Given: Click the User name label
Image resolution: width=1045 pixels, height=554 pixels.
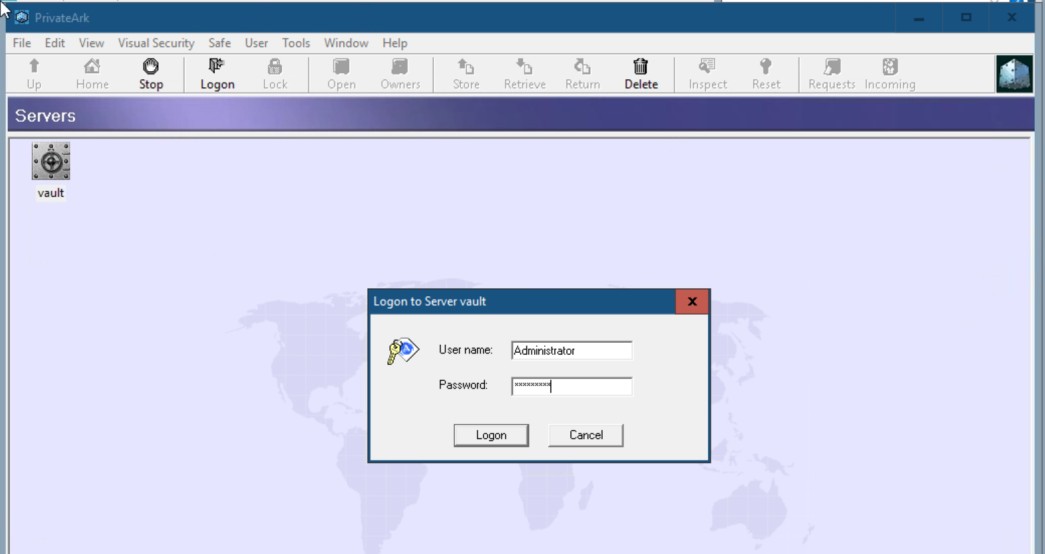Looking at the screenshot, I should [x=465, y=349].
